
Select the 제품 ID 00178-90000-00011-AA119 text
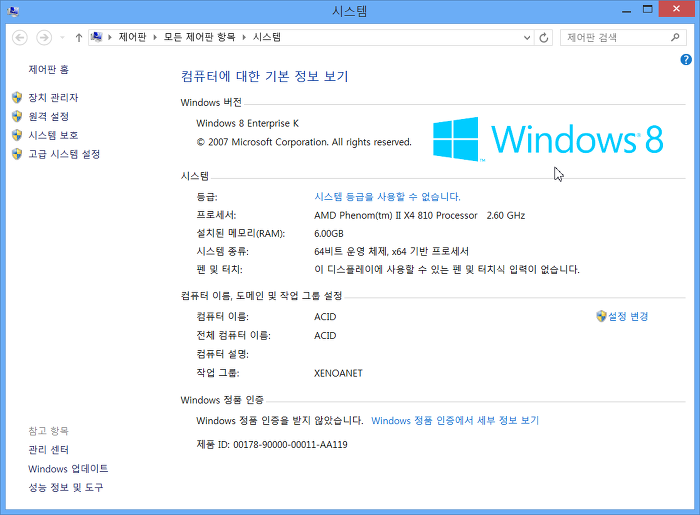[x=272, y=444]
